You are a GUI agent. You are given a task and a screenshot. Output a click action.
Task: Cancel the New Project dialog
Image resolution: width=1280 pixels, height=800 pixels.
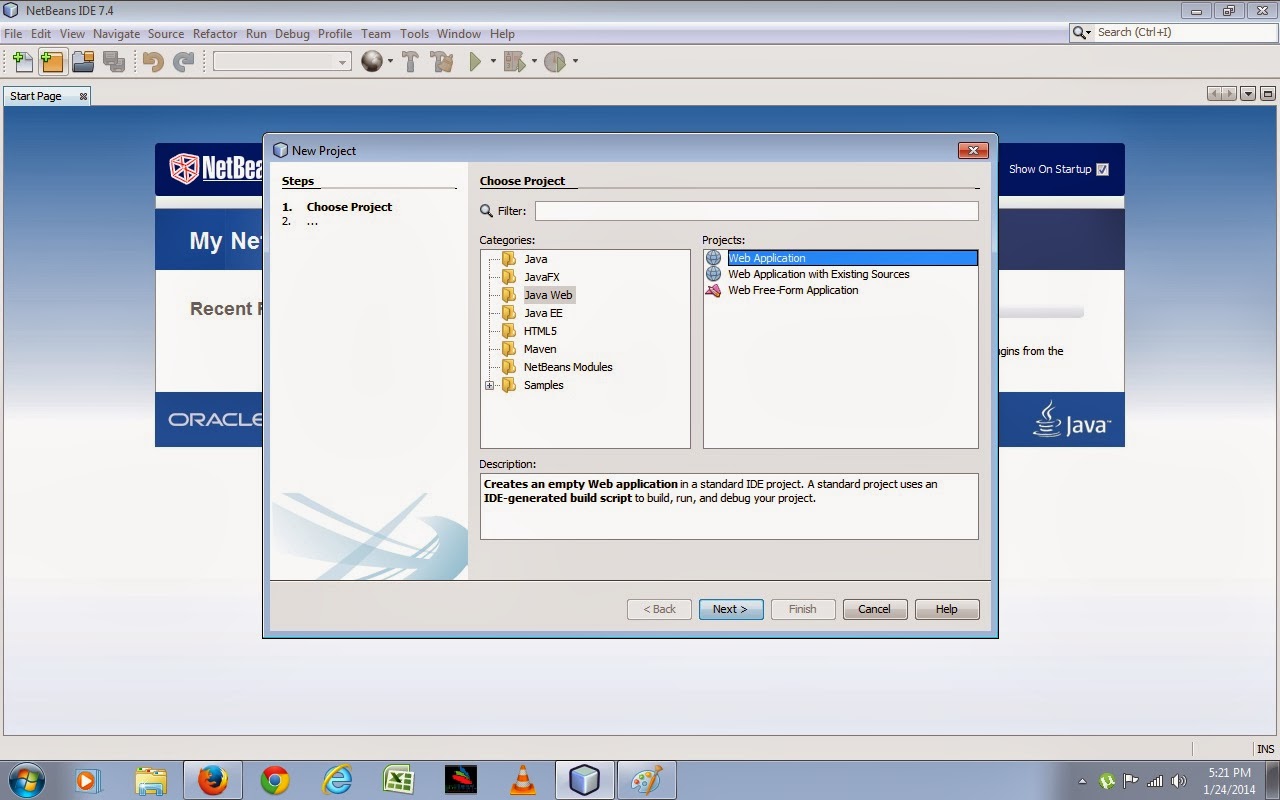(x=874, y=609)
